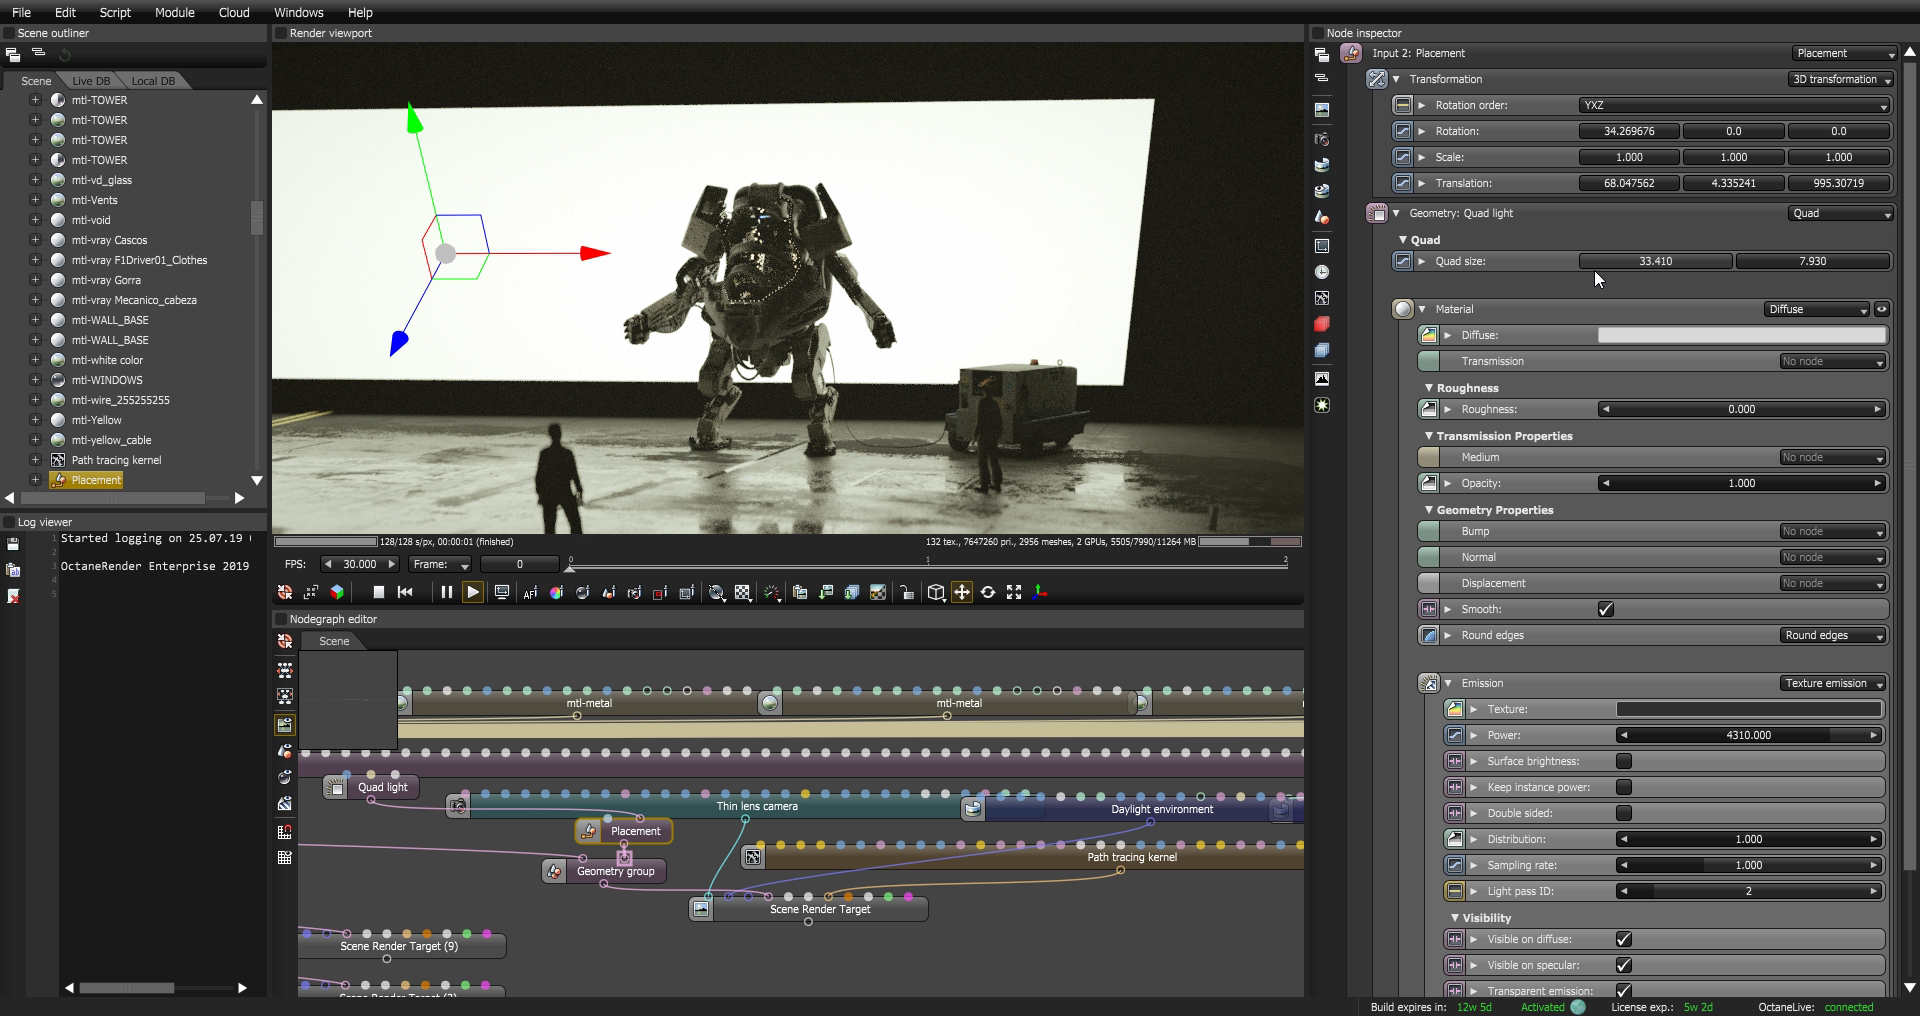
Task: Click the camera icon in inspector sidebar
Action: [1322, 139]
